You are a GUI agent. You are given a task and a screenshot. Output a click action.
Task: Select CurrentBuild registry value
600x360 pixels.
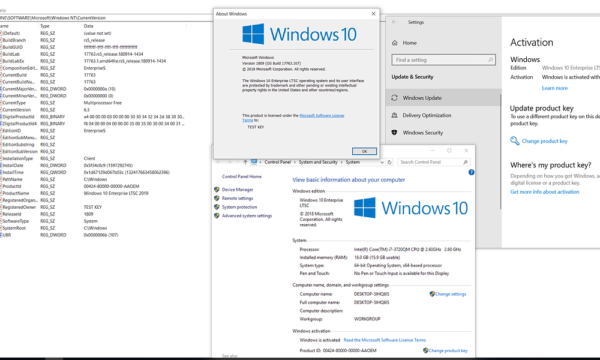pyautogui.click(x=15, y=75)
